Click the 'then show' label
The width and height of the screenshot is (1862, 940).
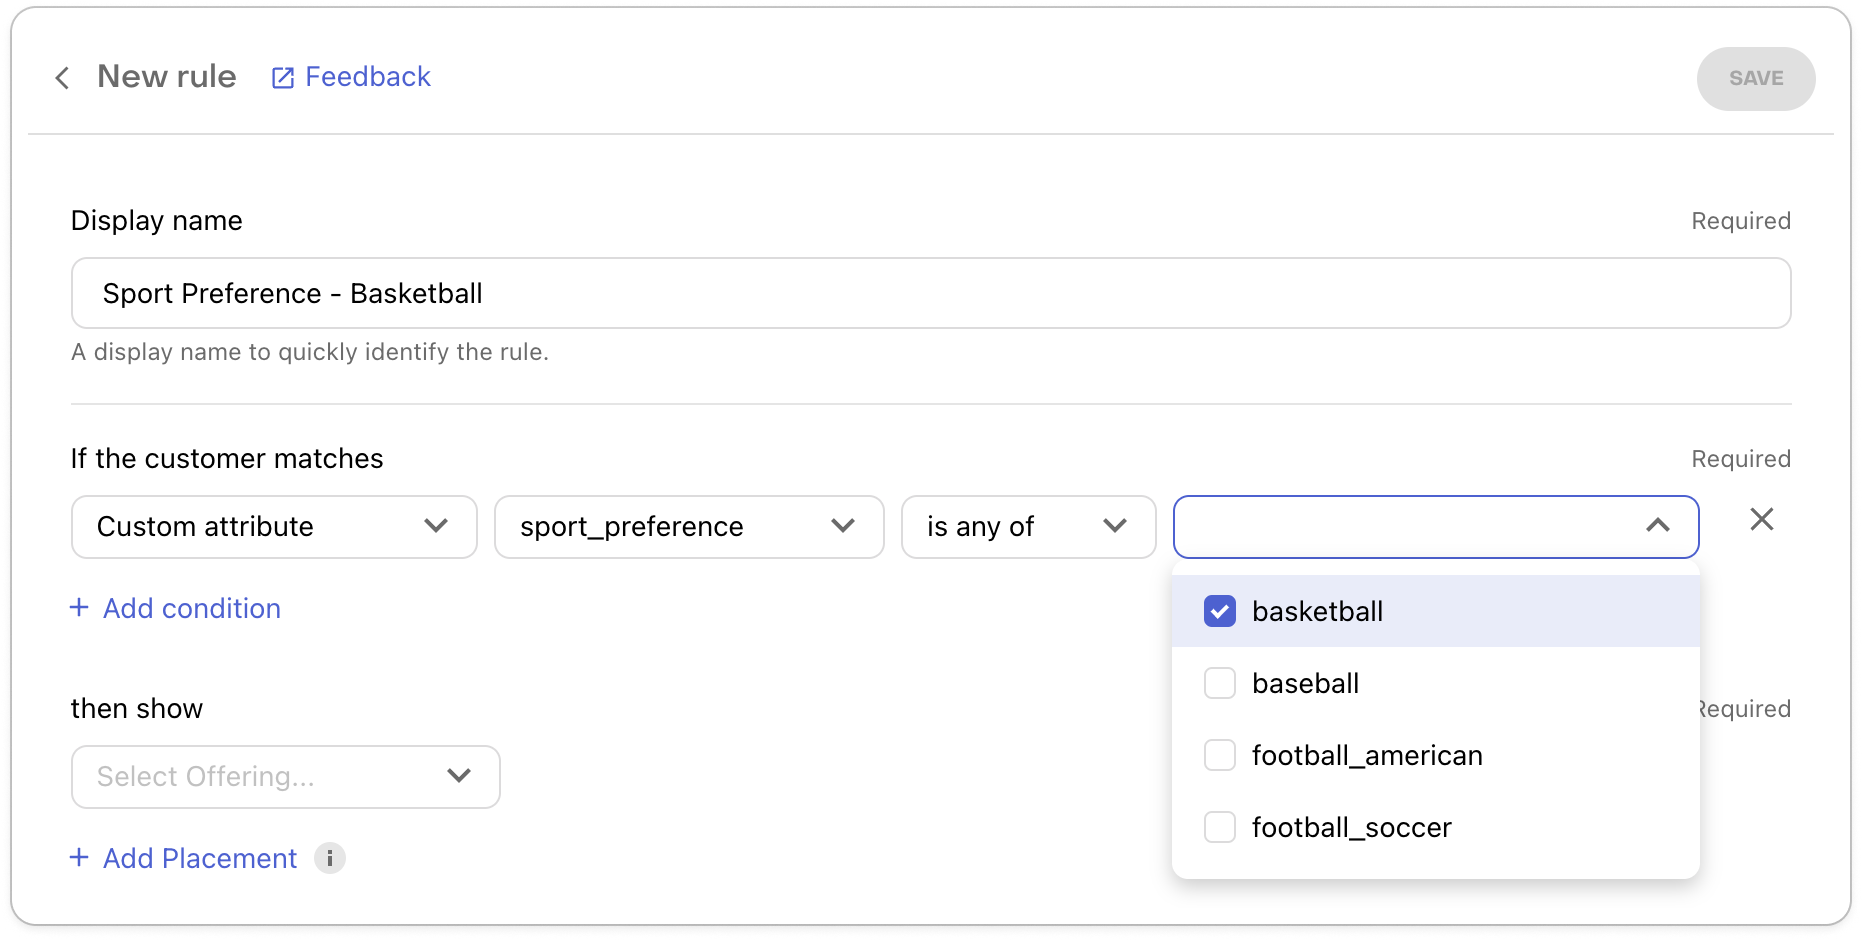pos(137,708)
